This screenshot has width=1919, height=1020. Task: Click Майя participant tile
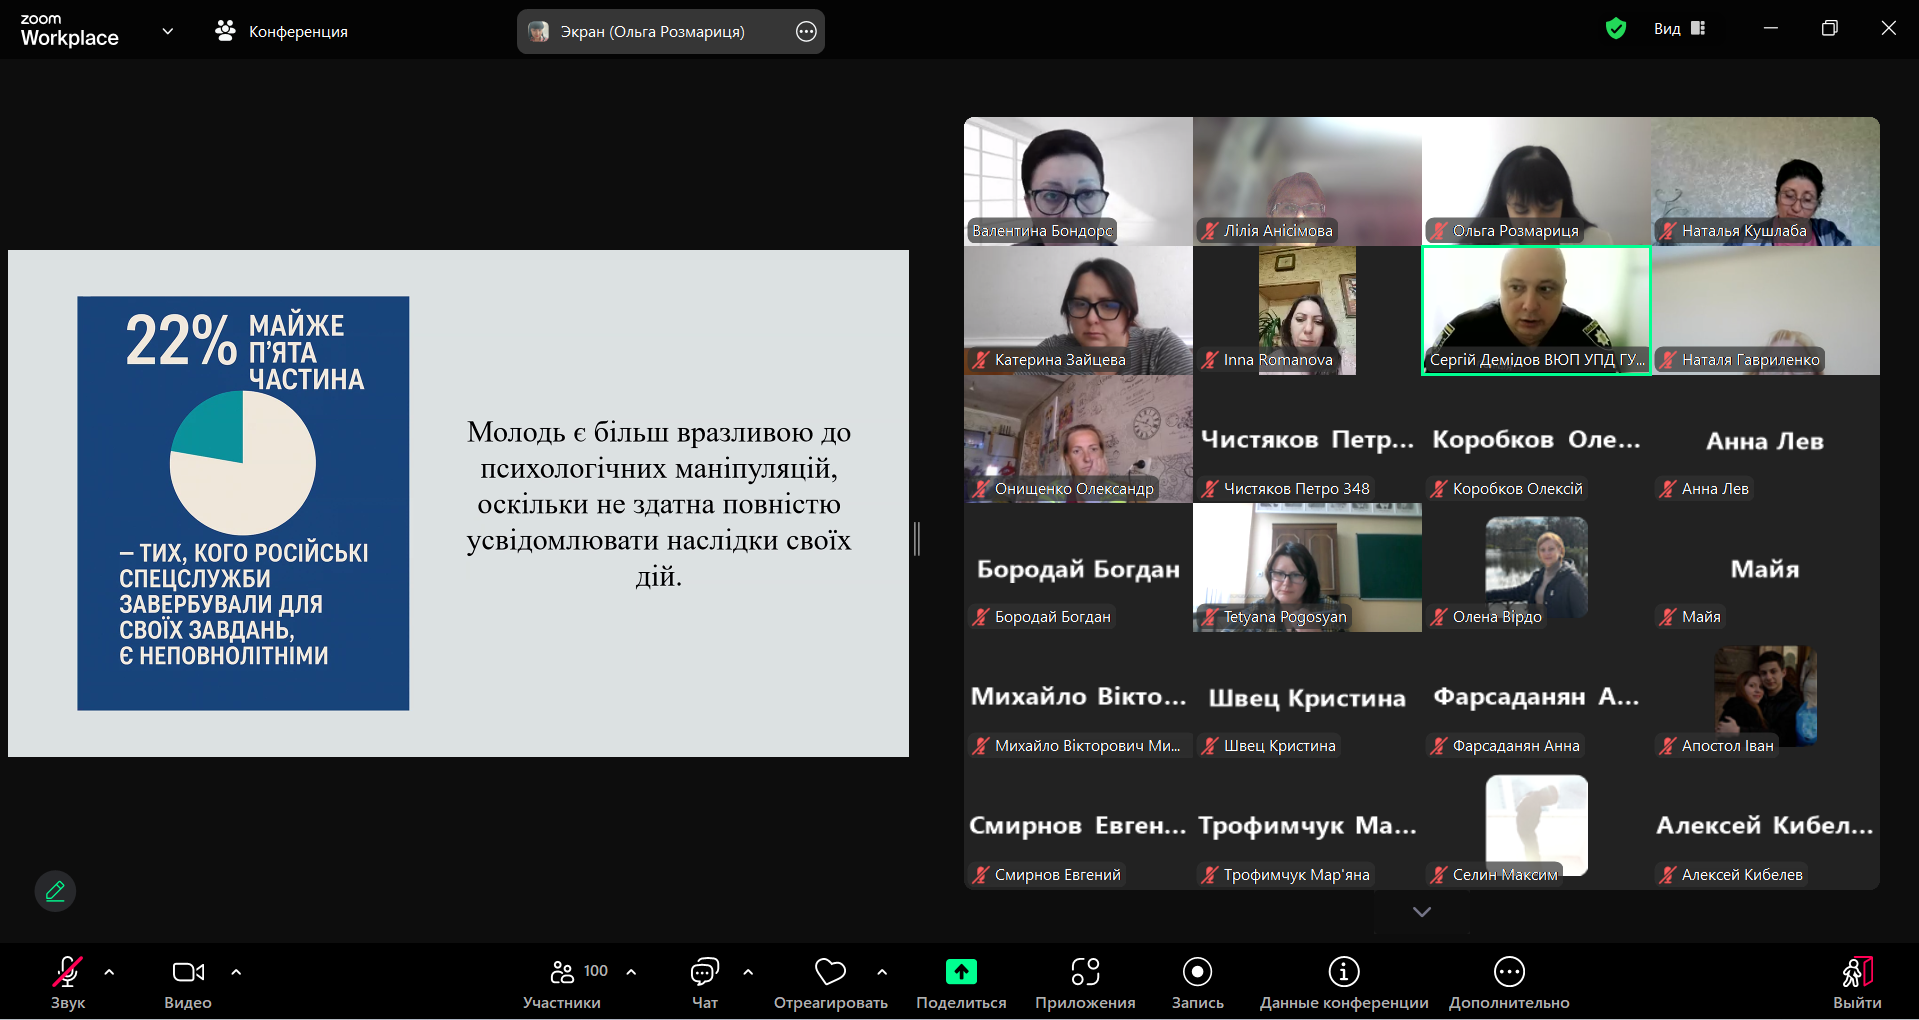[1765, 567]
